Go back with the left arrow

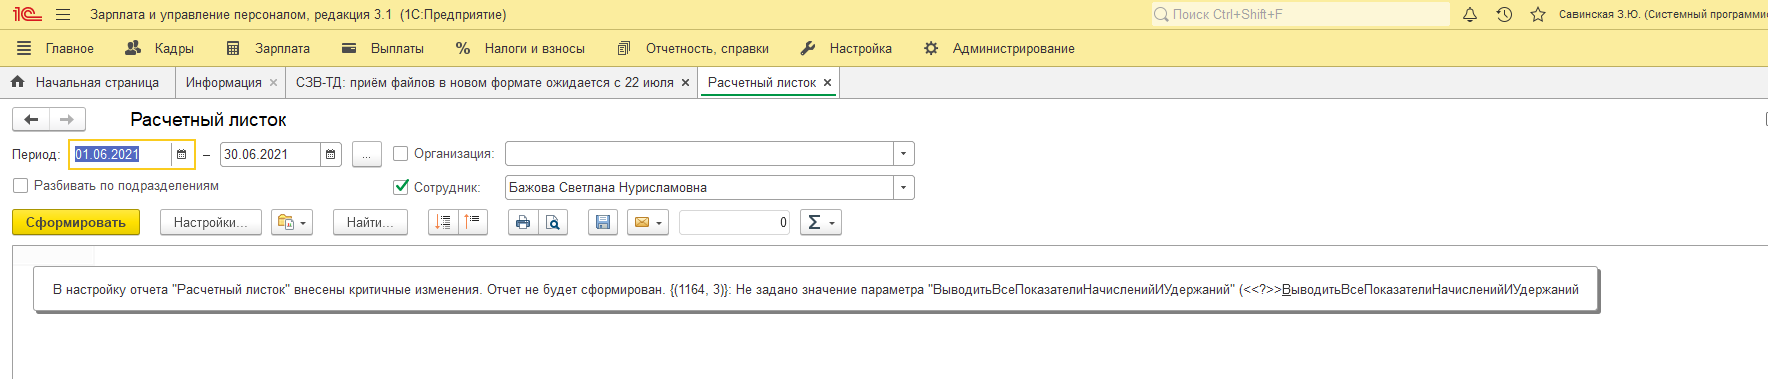(x=31, y=120)
